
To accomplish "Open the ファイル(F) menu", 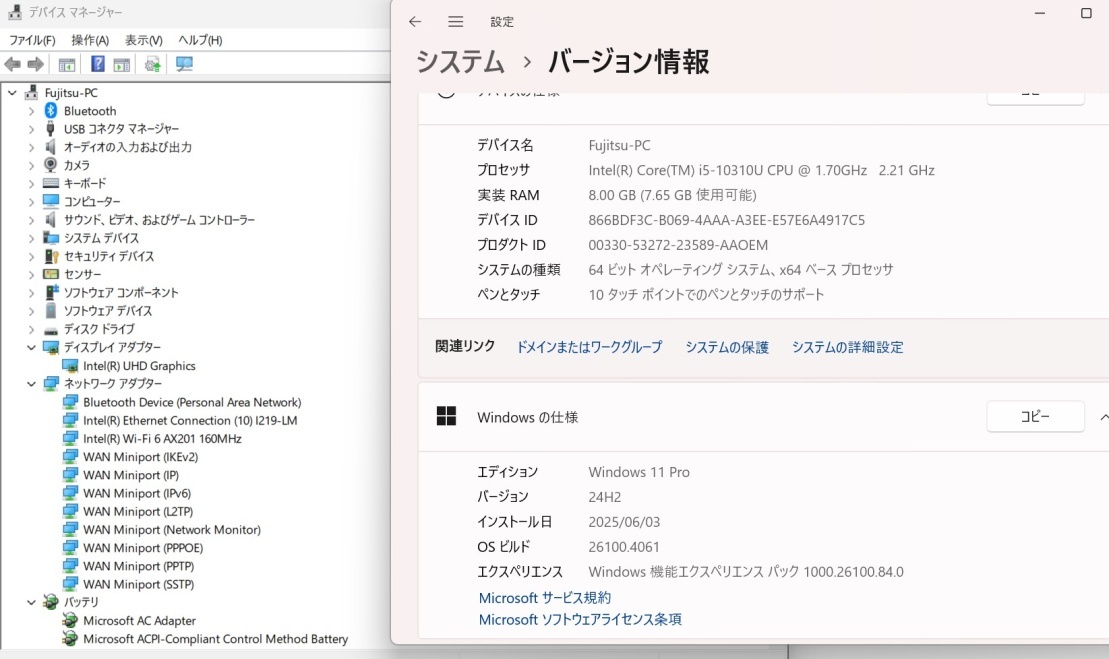I will click(x=32, y=40).
